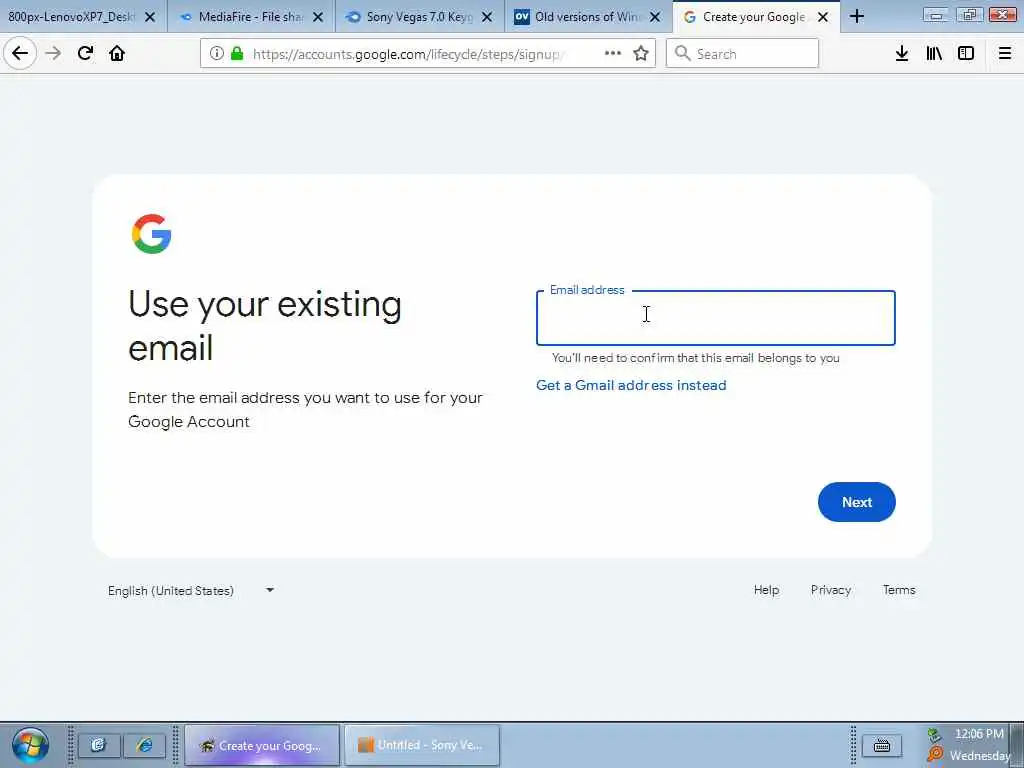This screenshot has width=1024, height=768.
Task: Click the green network tray icon
Action: coord(934,735)
